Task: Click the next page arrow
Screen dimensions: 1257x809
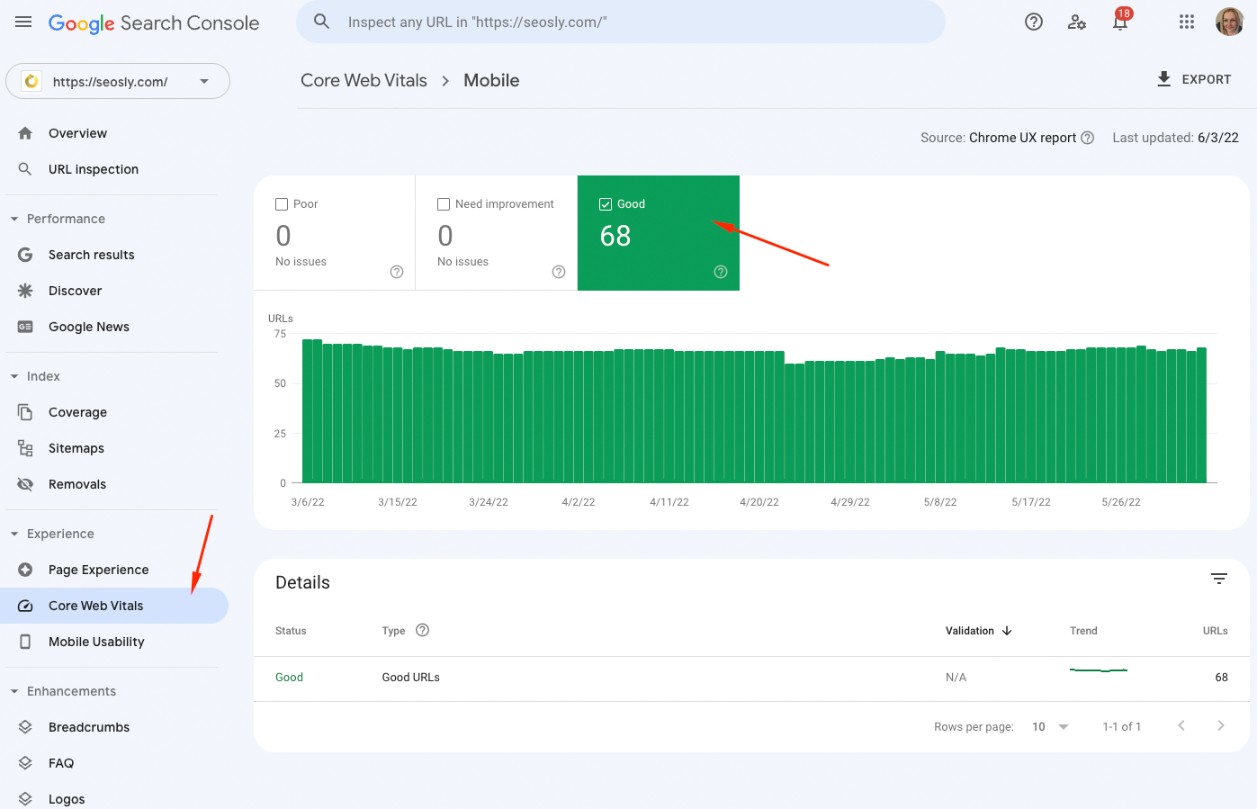Action: click(x=1220, y=726)
